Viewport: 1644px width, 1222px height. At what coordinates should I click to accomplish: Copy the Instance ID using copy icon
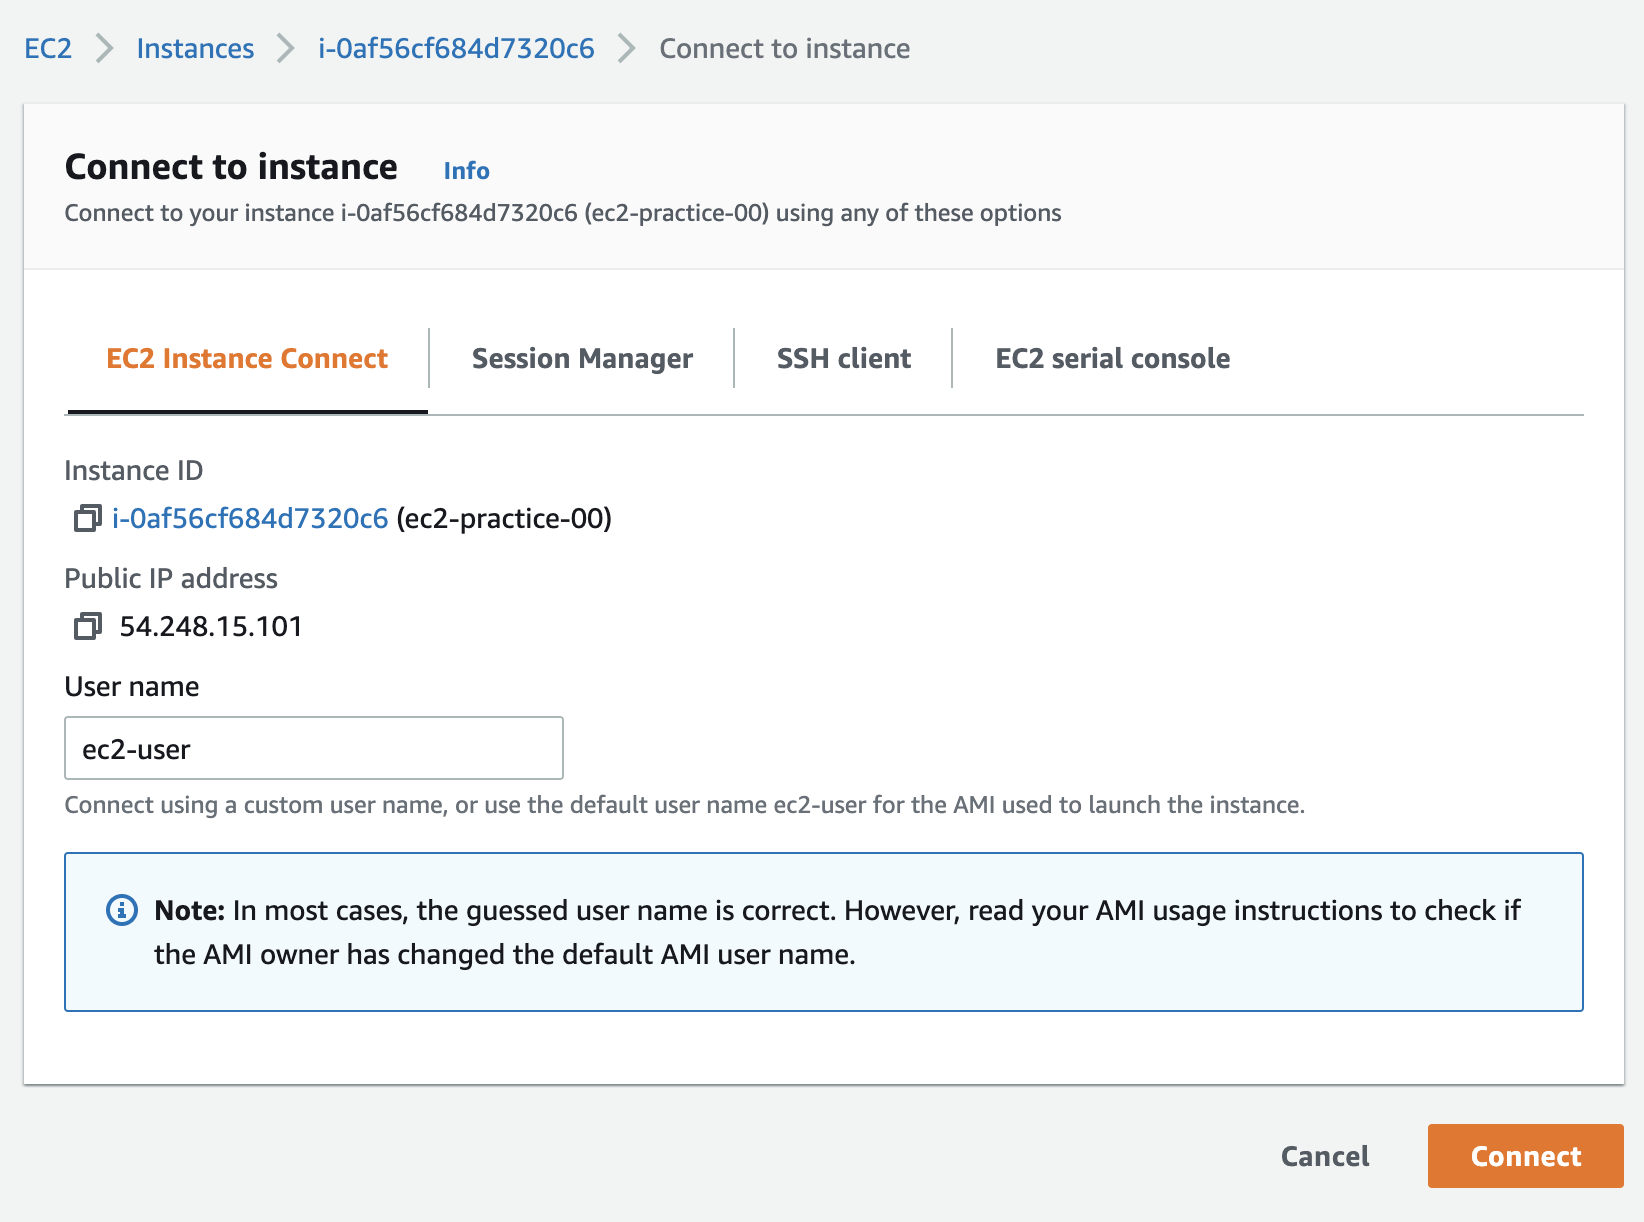point(87,518)
